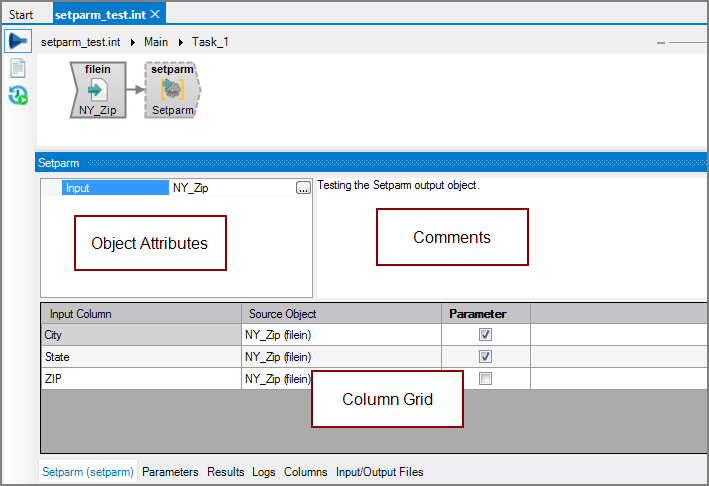Click the document page icon in sidebar

(17, 68)
